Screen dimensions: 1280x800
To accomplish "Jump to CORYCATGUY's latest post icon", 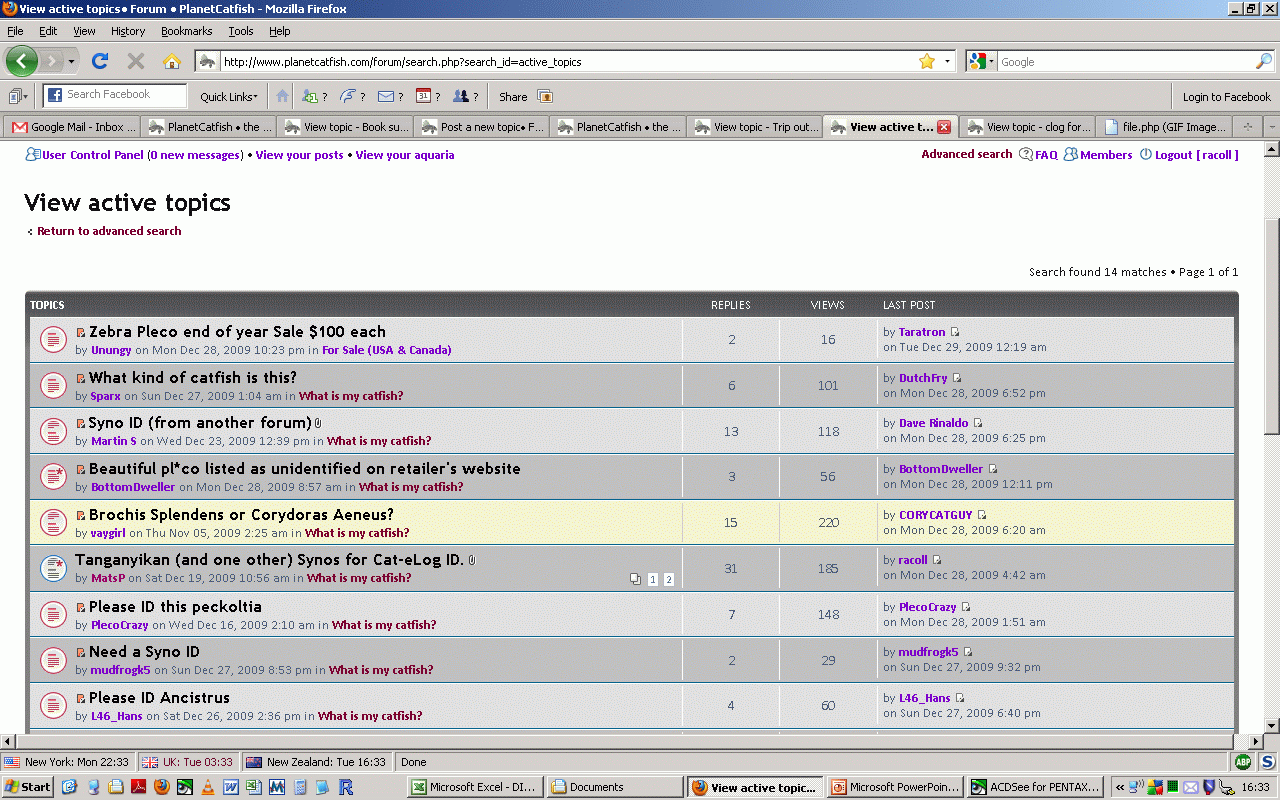I will click(982, 515).
